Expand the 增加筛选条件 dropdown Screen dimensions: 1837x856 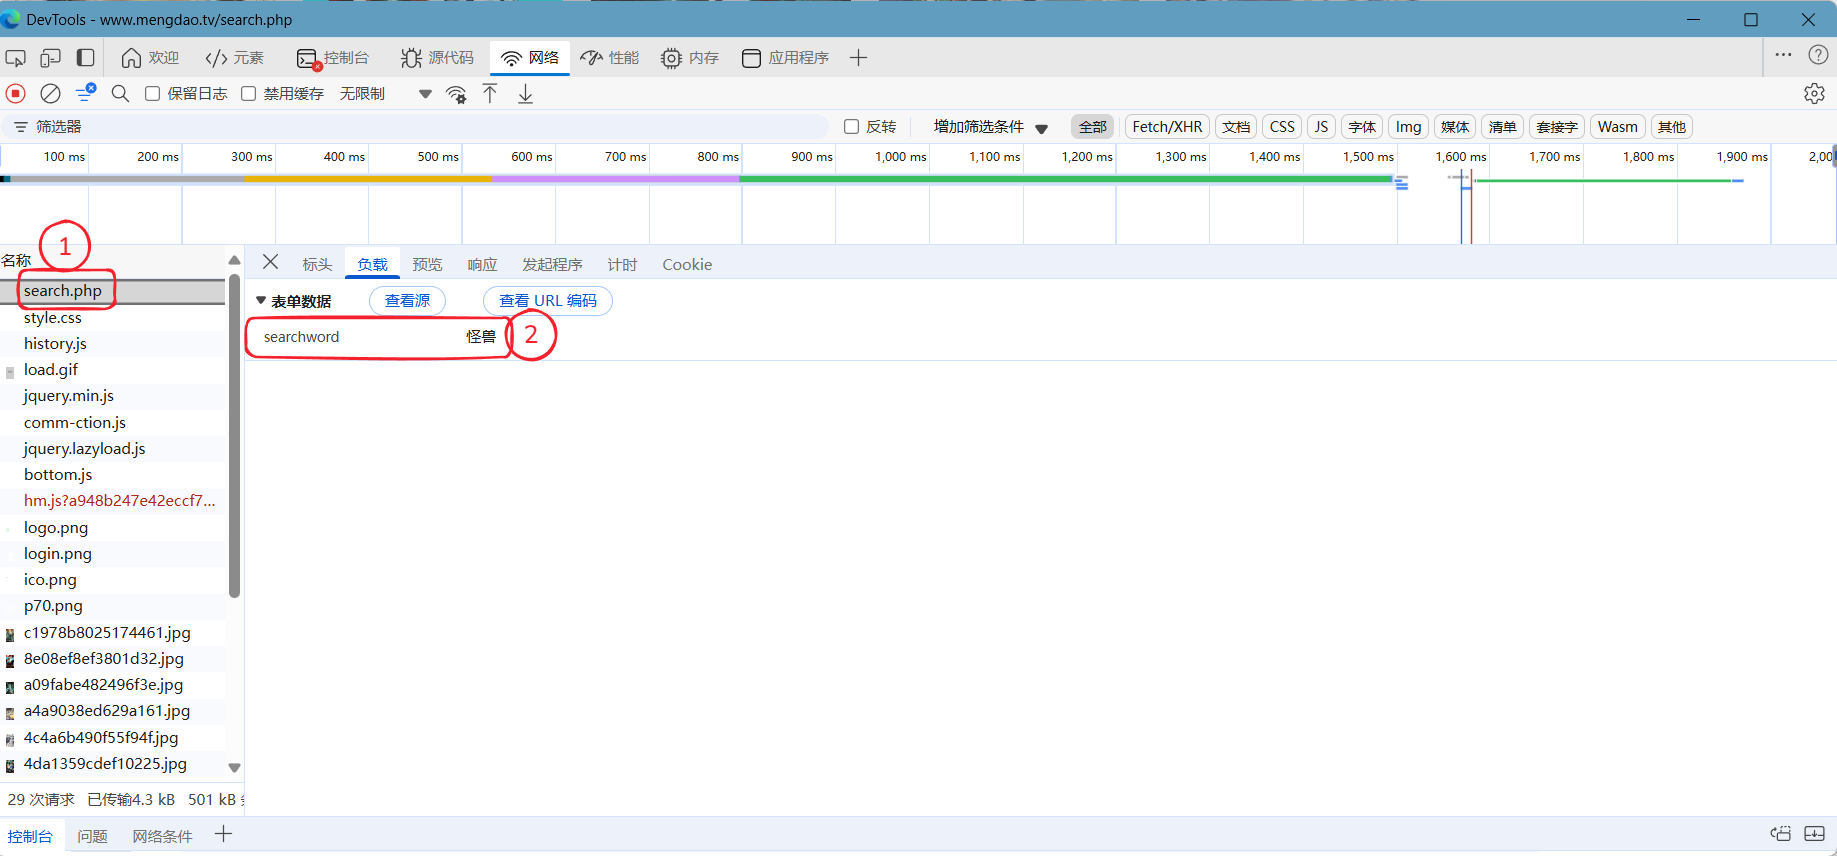[x=990, y=127]
